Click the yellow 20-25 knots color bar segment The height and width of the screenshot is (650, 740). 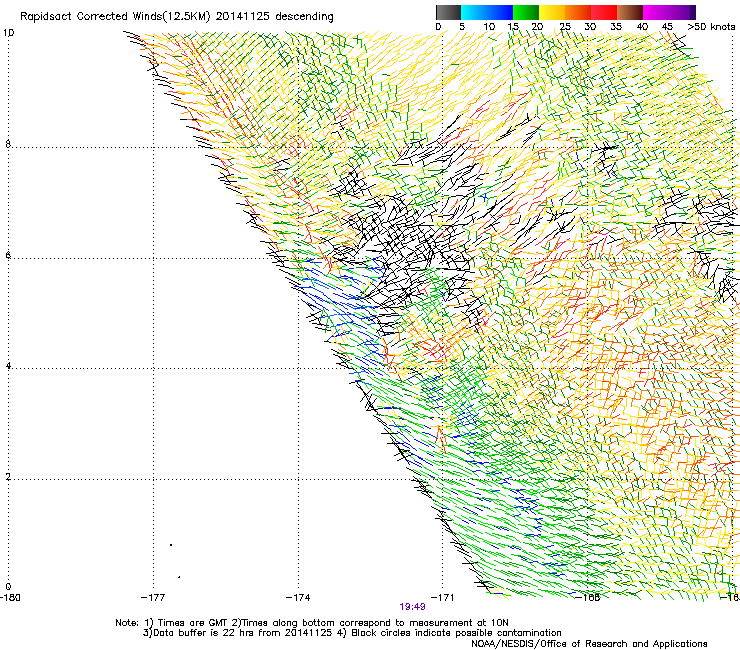coord(552,12)
